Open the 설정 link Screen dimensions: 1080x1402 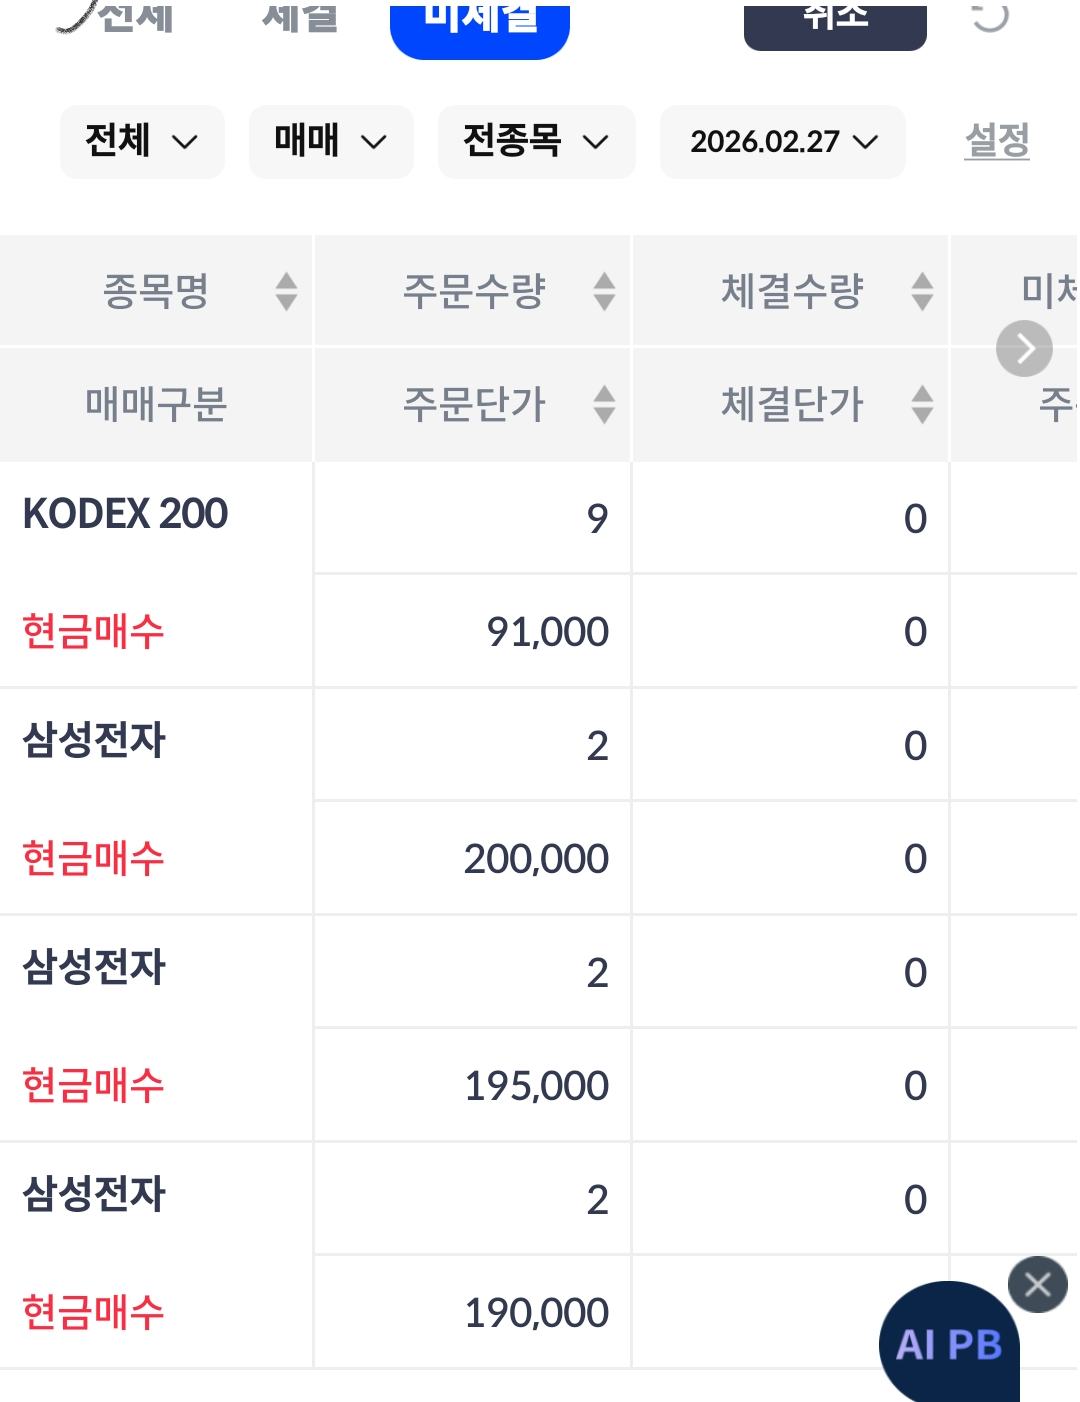point(997,141)
